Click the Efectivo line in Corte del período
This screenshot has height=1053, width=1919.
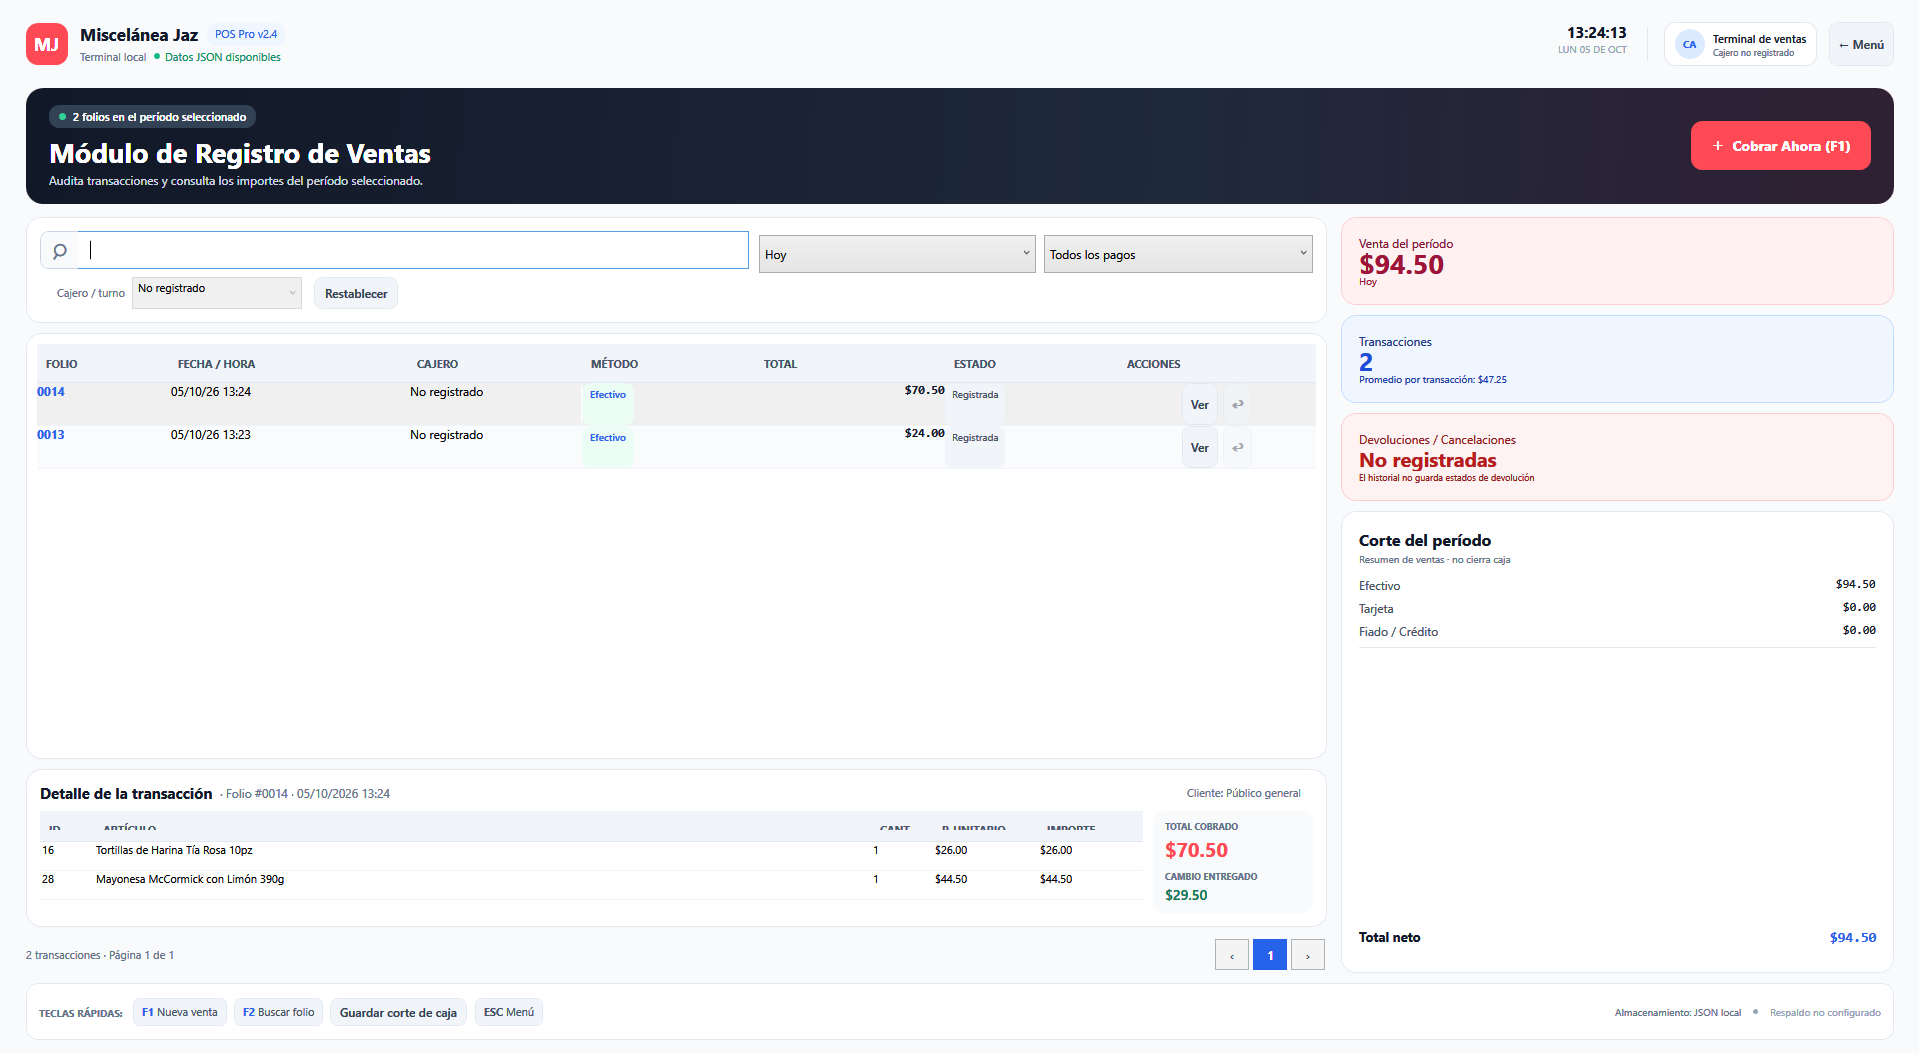click(1617, 585)
